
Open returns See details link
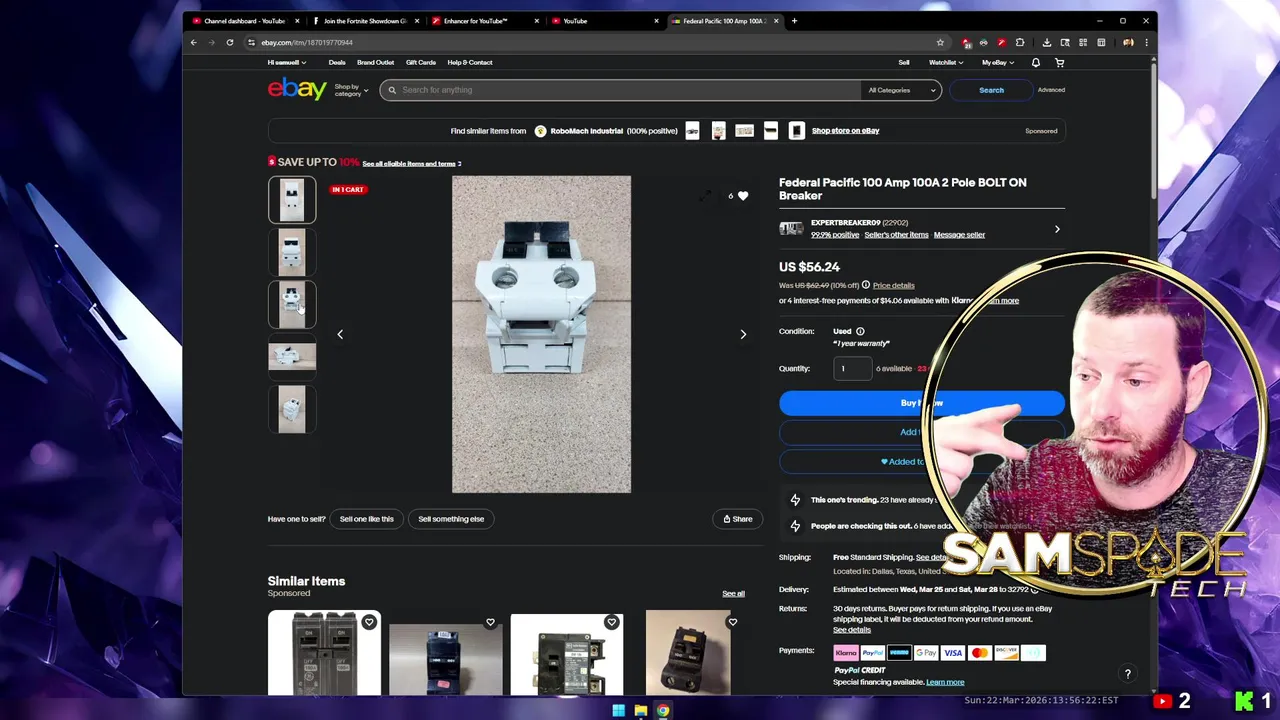pyautogui.click(x=852, y=630)
